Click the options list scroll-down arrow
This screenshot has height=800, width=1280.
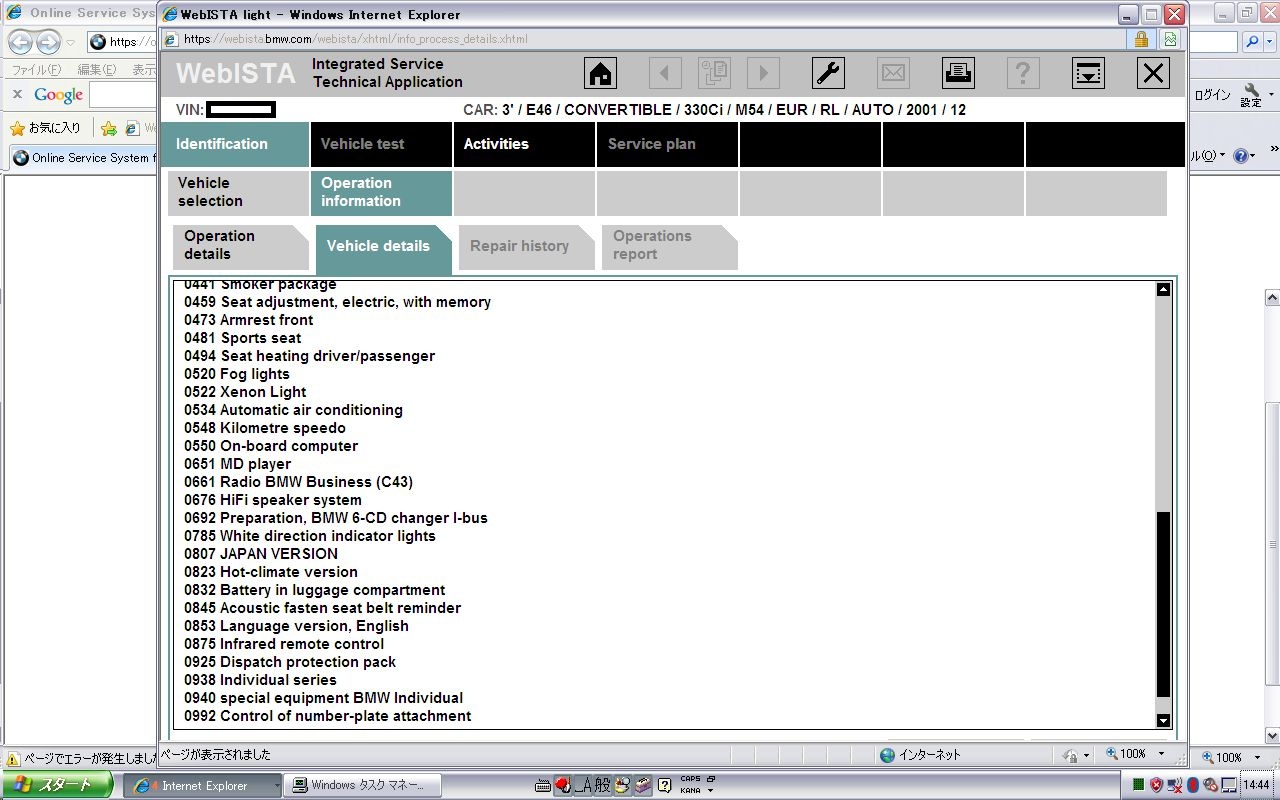pyautogui.click(x=1163, y=720)
